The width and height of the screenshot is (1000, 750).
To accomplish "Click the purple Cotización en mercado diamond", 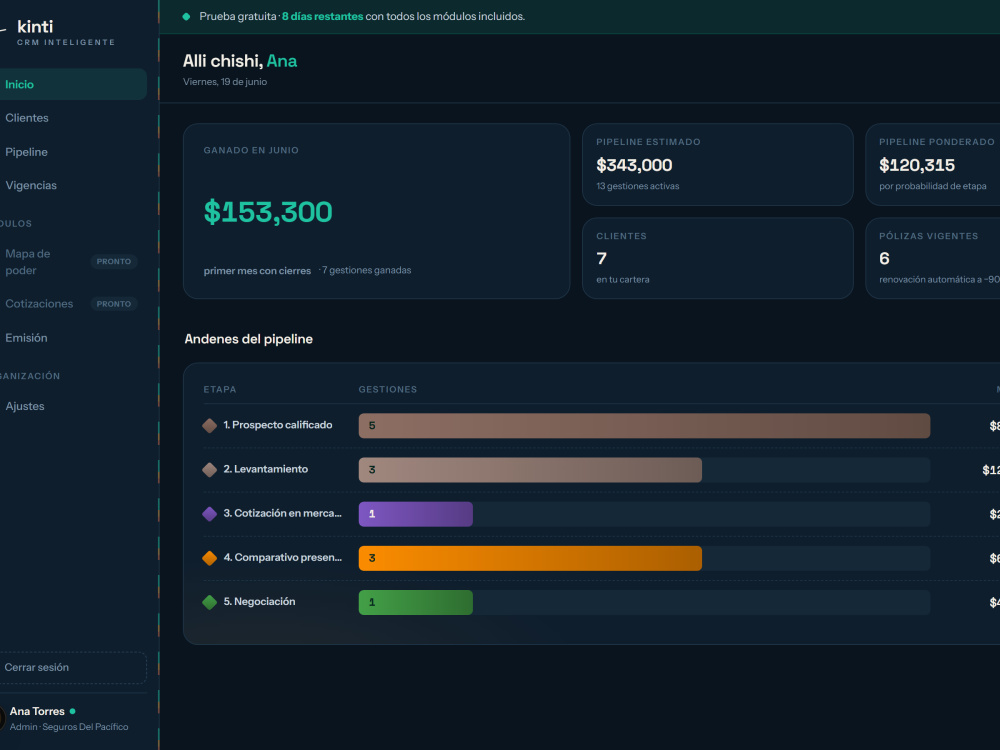I will coord(209,514).
